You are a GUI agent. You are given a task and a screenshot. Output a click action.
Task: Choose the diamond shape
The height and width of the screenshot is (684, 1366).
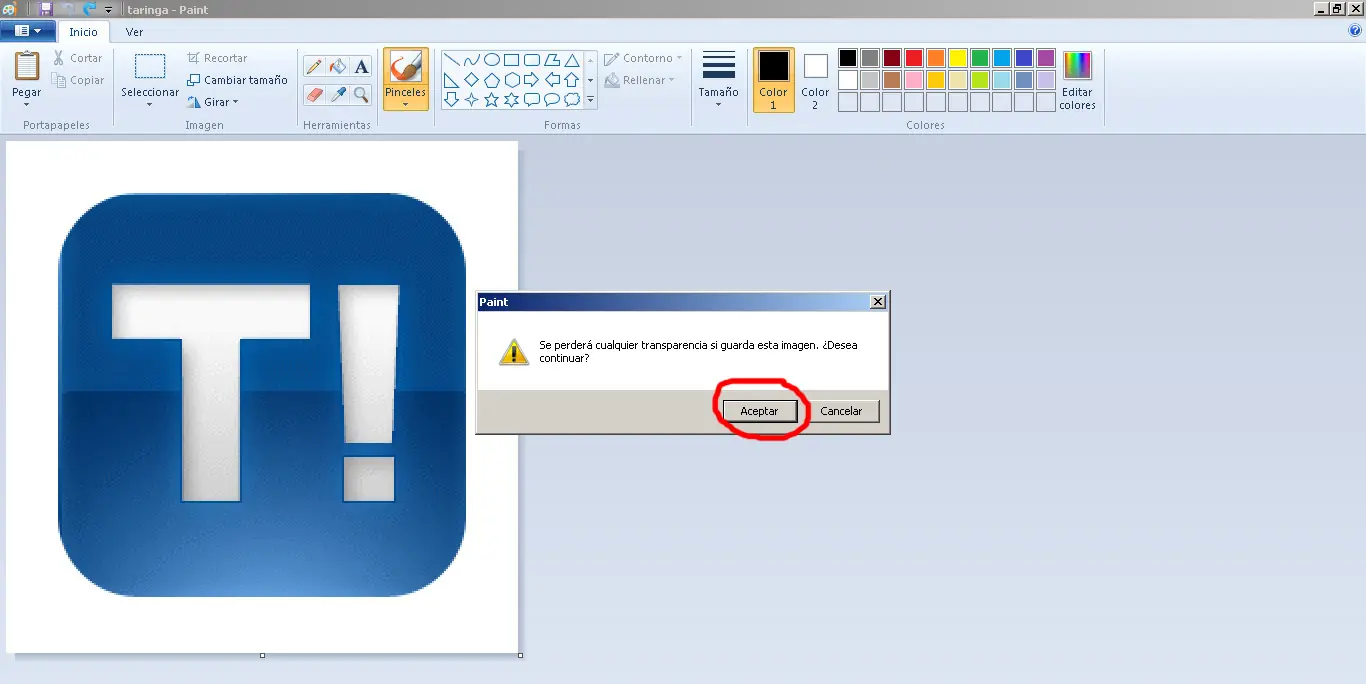(471, 80)
